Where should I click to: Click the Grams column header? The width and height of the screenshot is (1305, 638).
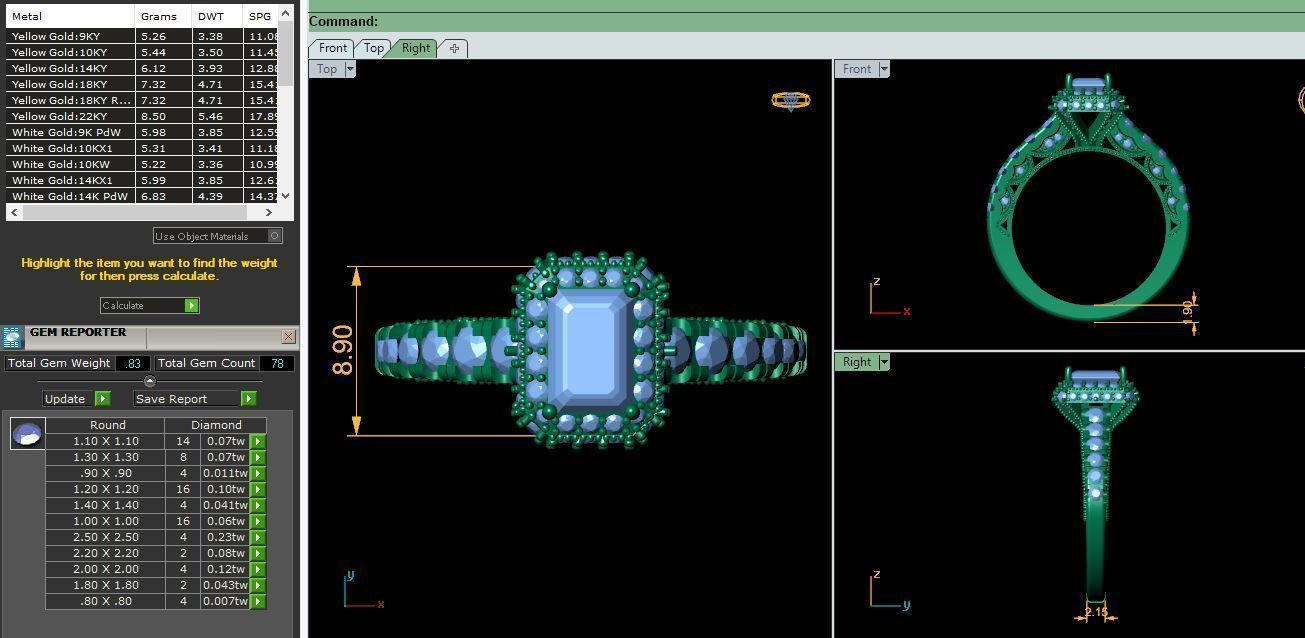[x=163, y=16]
